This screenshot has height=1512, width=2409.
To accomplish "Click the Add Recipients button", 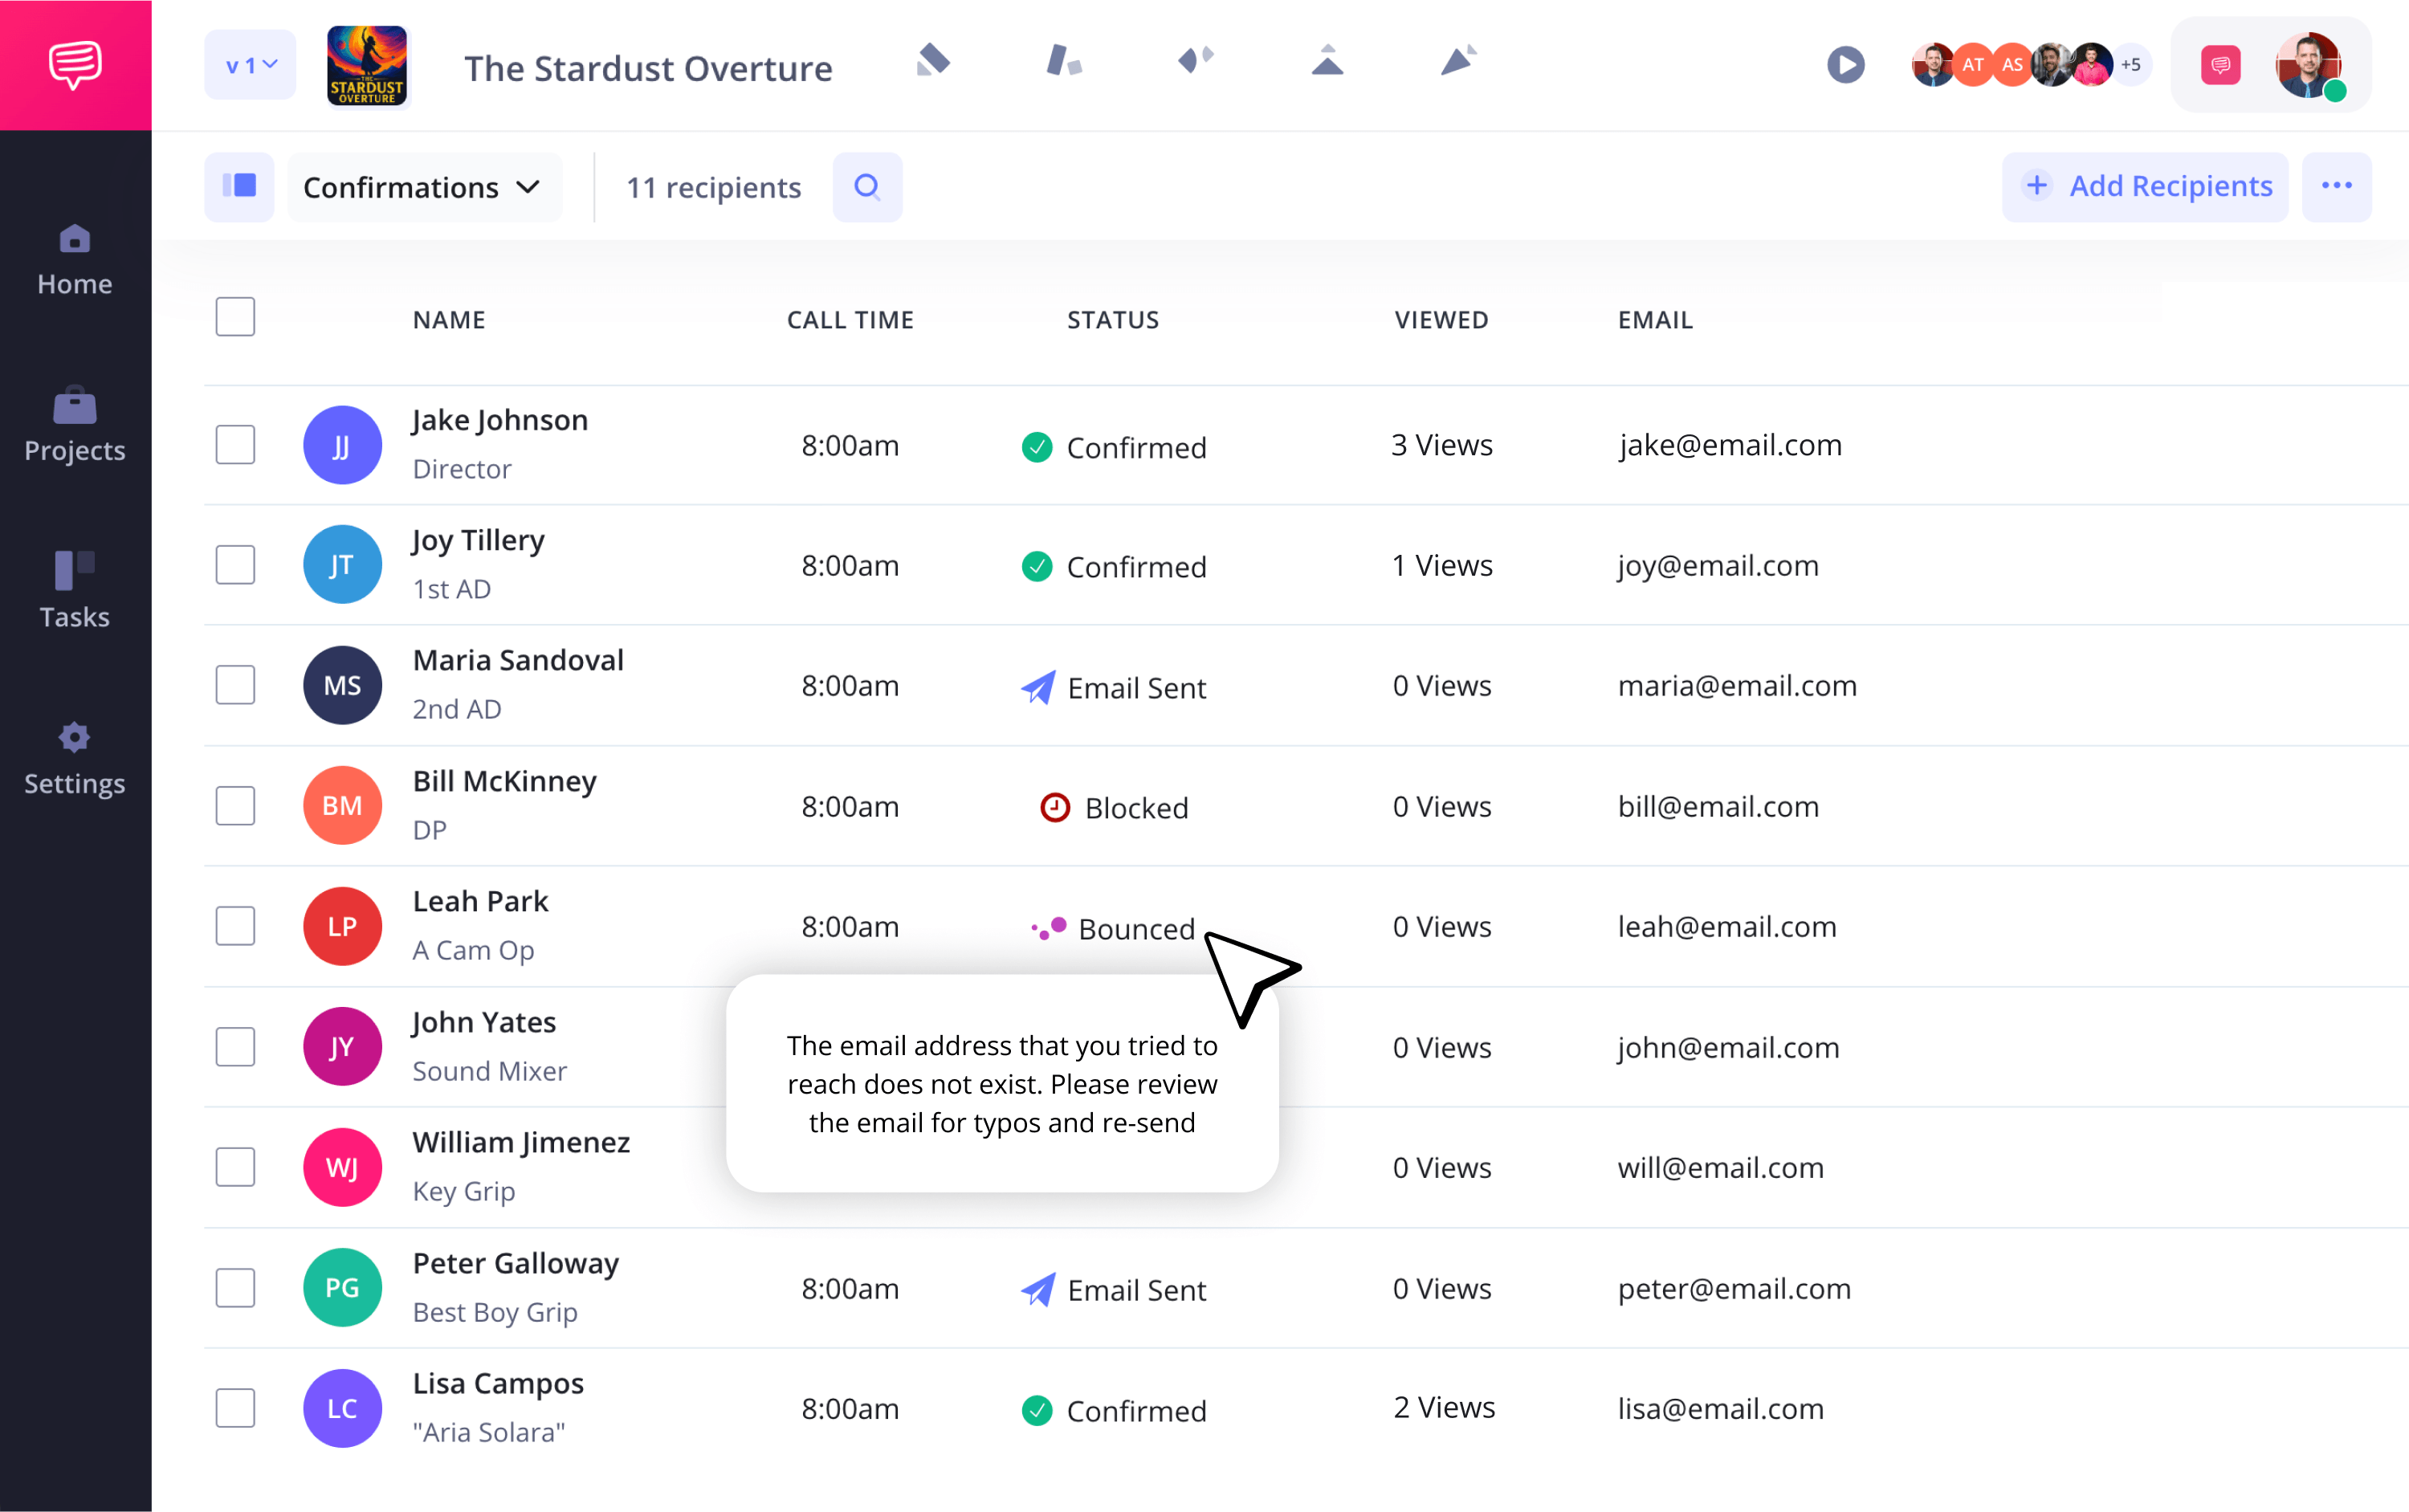I will pos(2144,187).
